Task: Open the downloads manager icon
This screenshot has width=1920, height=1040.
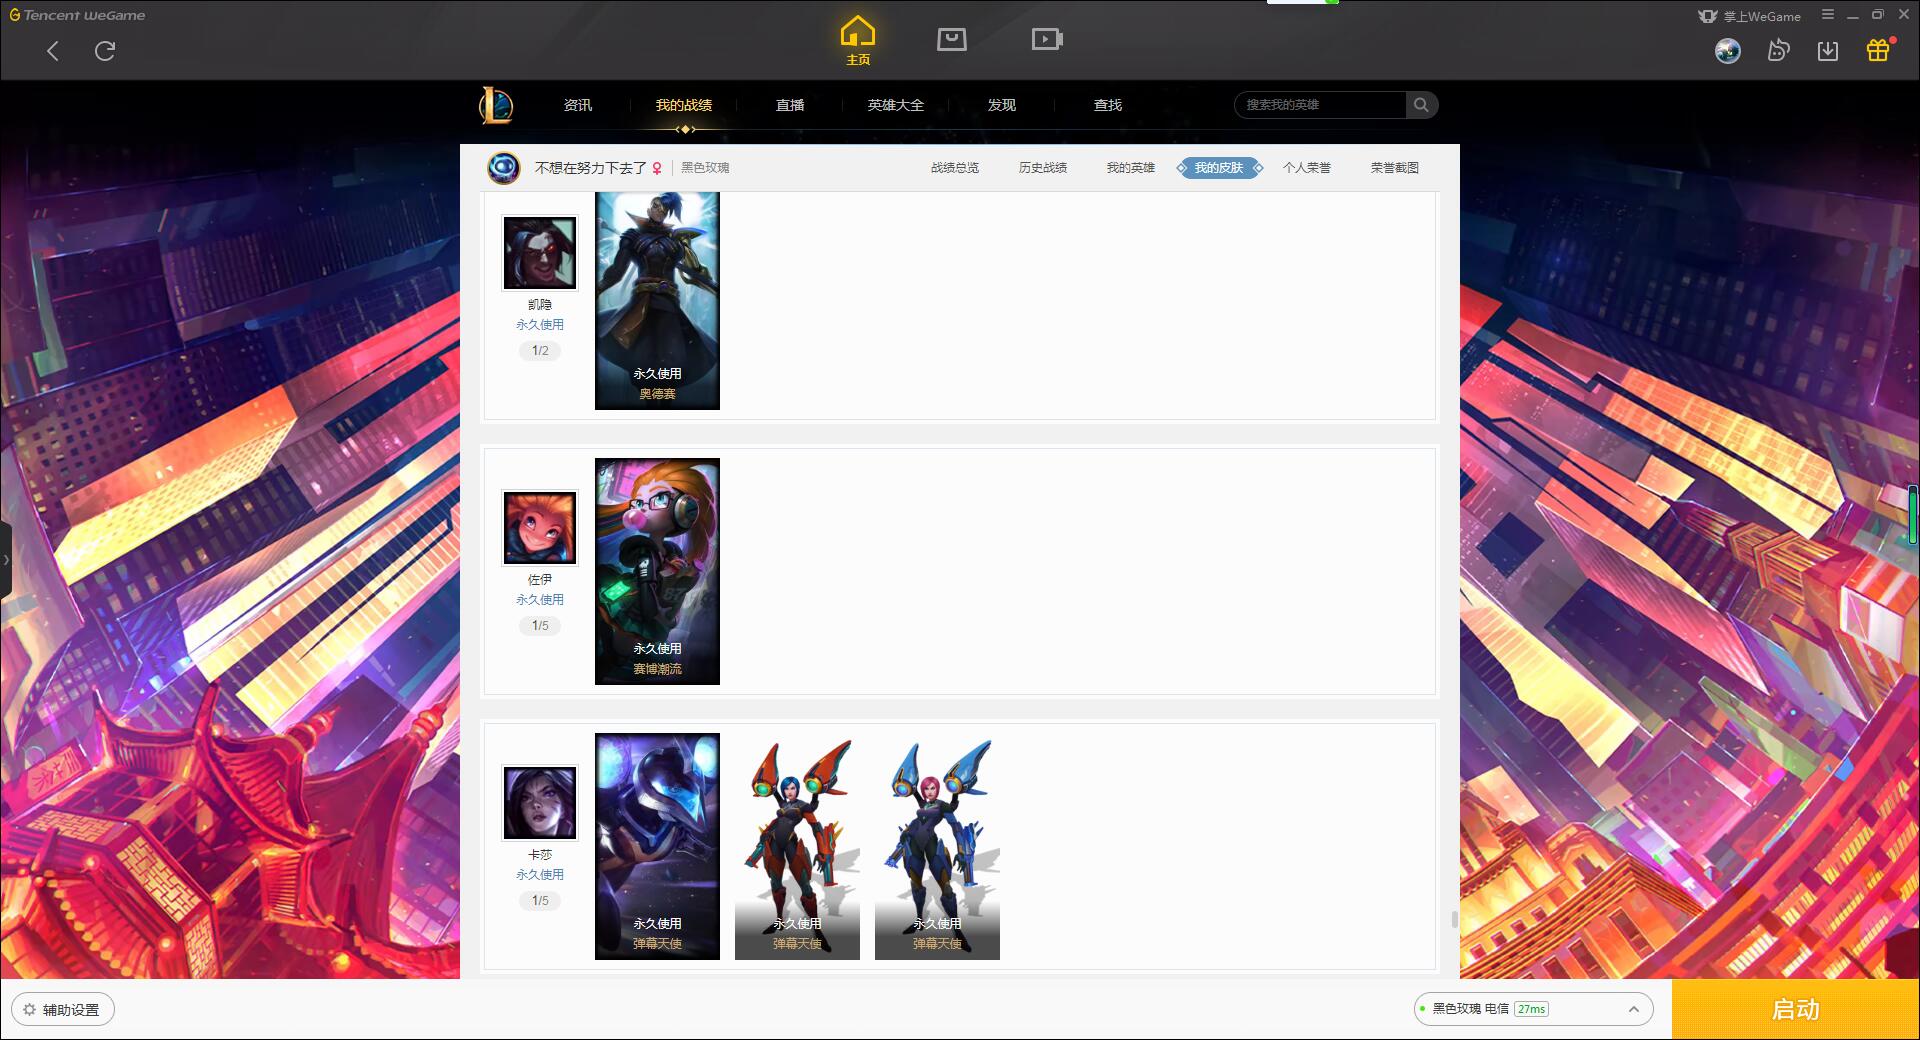Action: (1828, 51)
